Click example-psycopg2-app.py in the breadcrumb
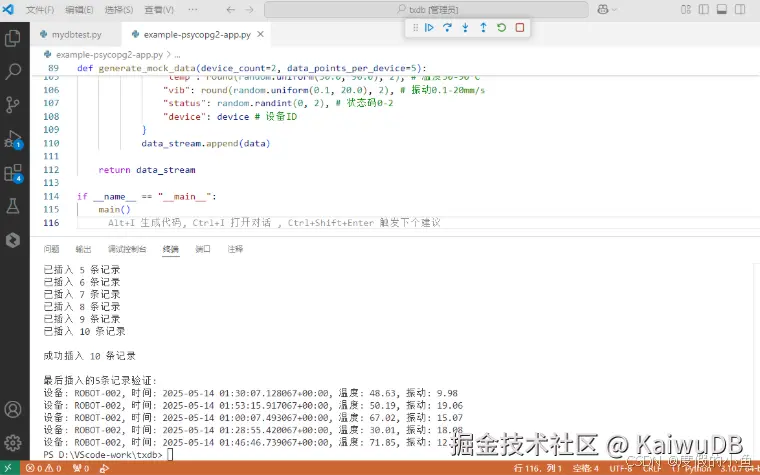The height and width of the screenshot is (475, 760). tap(110, 55)
